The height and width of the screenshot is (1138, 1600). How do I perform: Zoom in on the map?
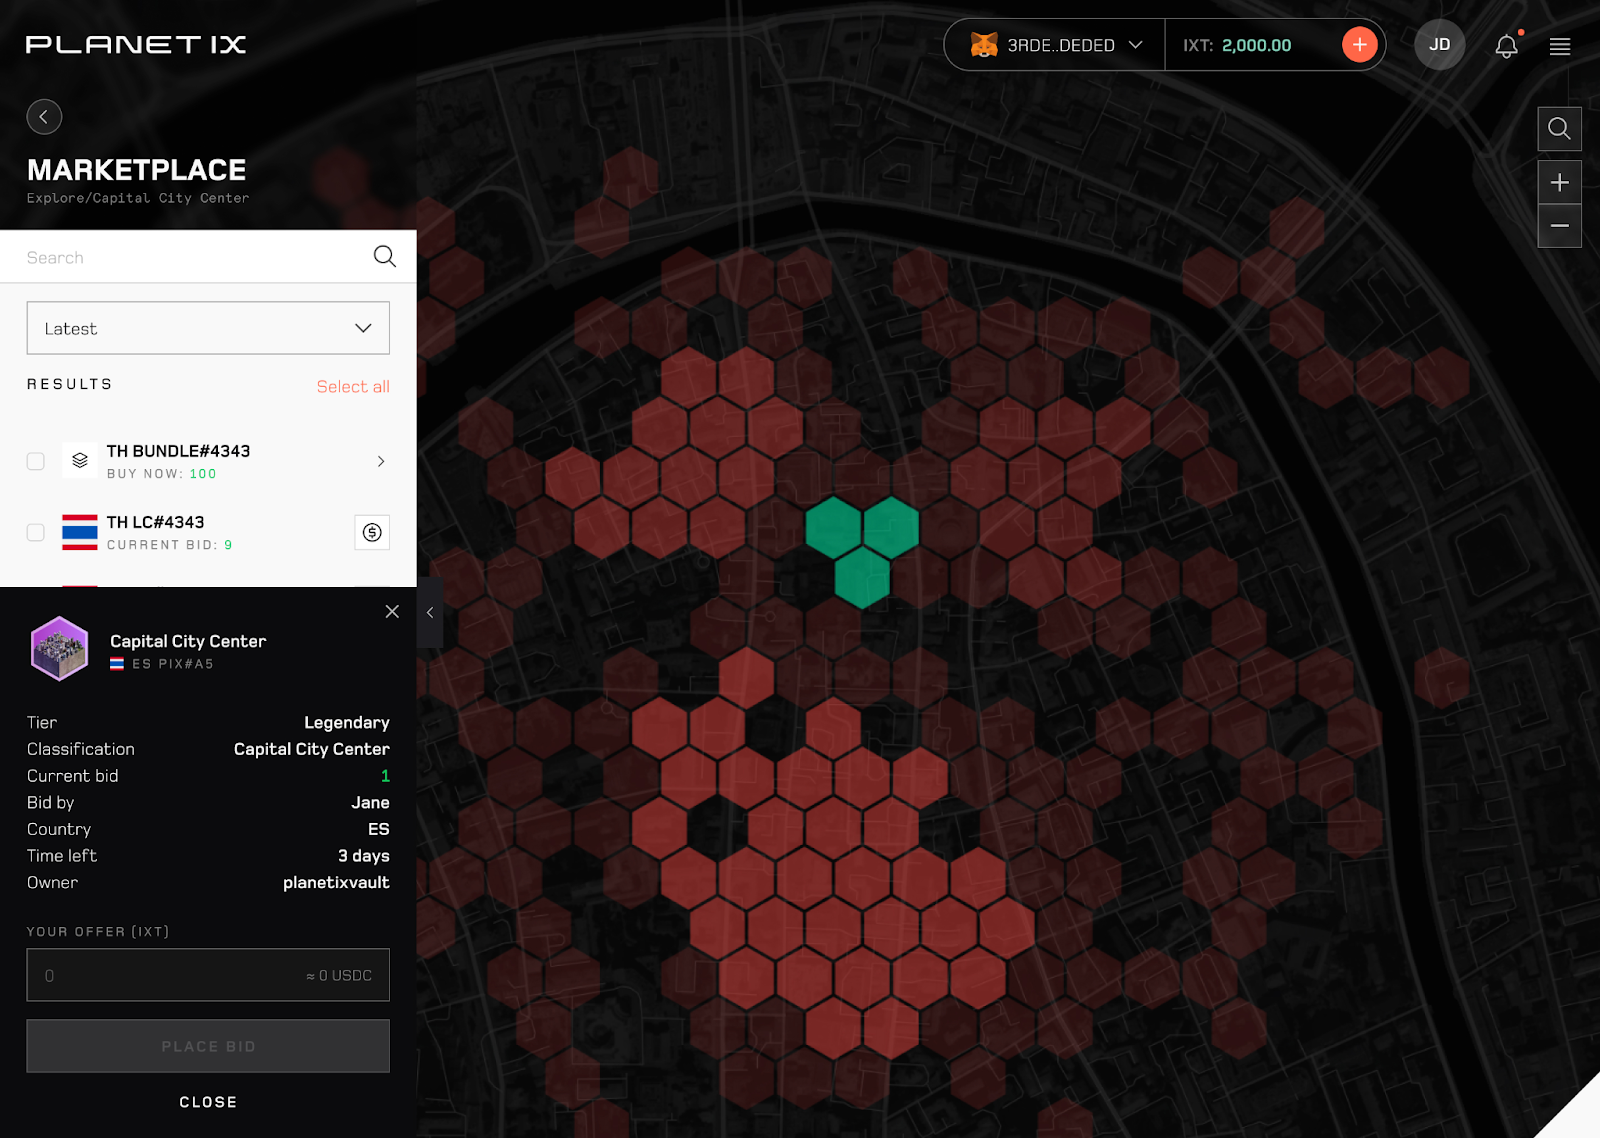tap(1559, 182)
